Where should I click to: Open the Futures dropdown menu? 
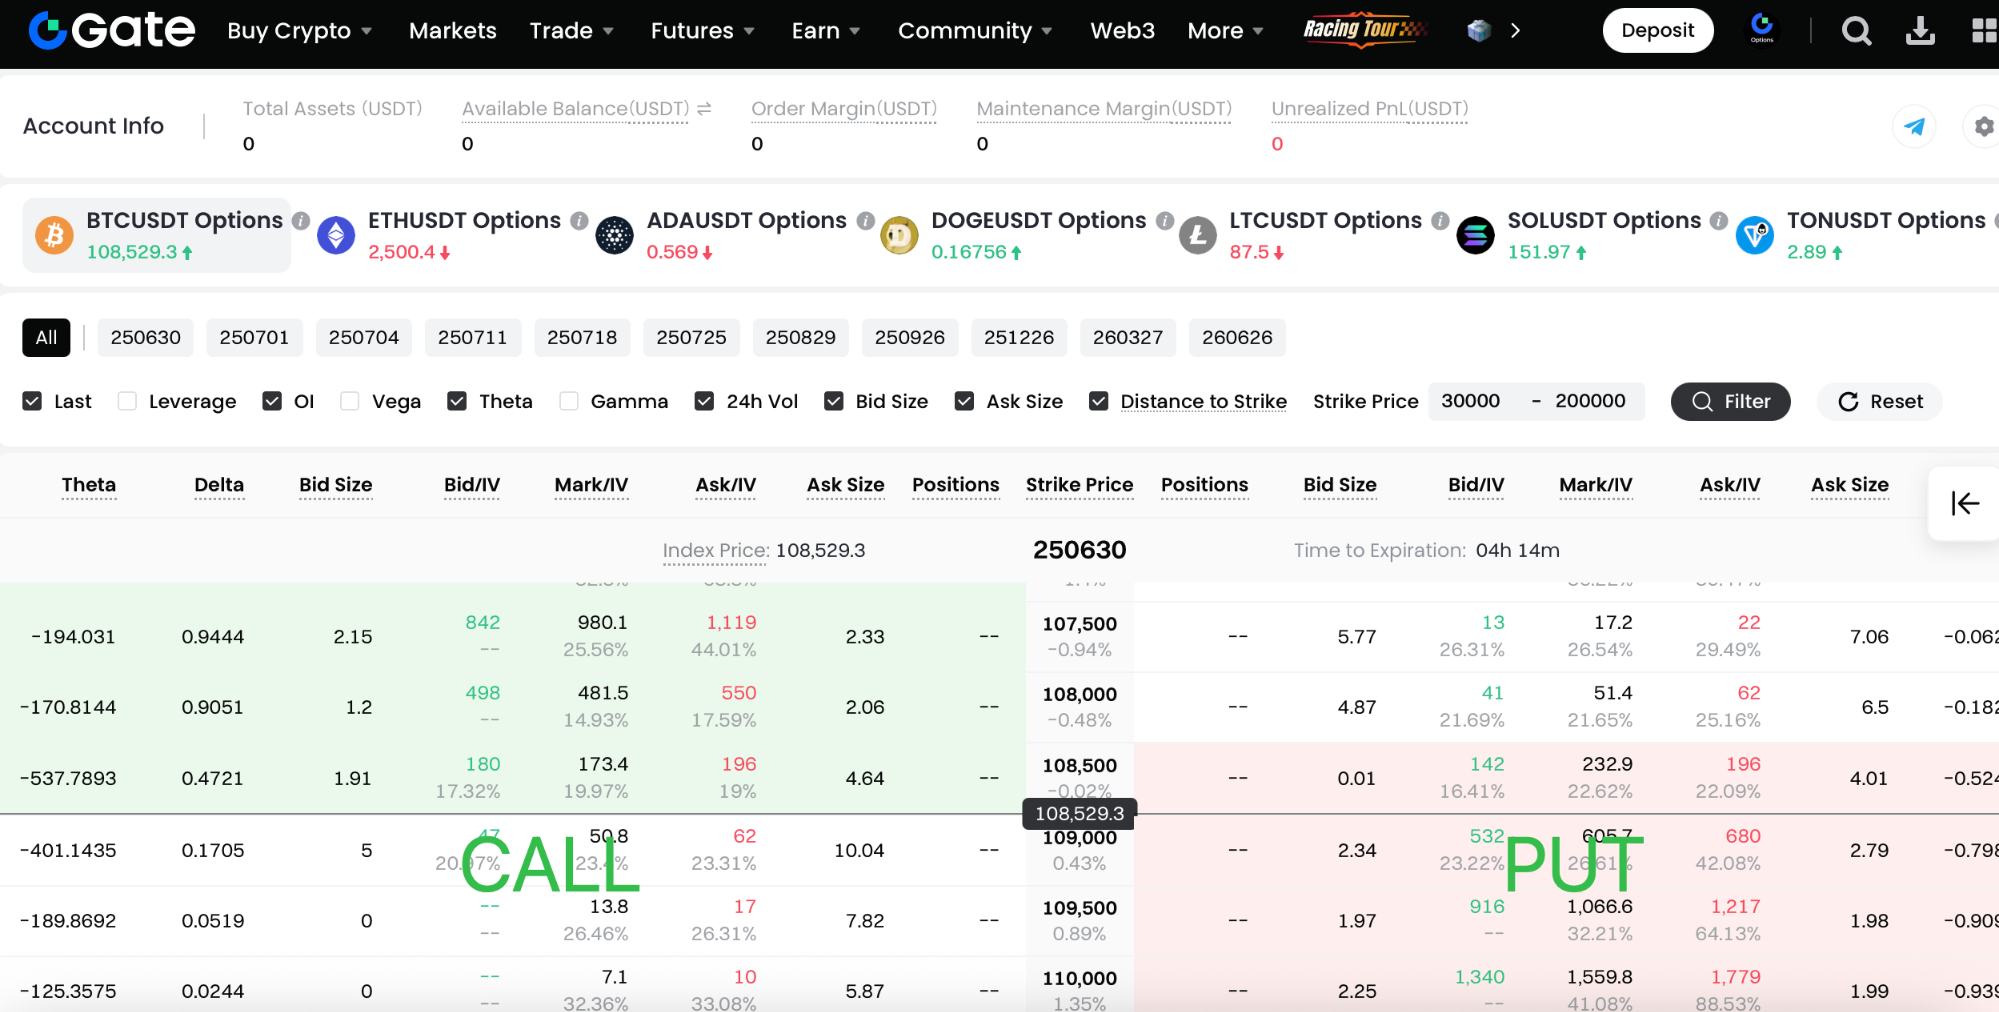pos(702,31)
